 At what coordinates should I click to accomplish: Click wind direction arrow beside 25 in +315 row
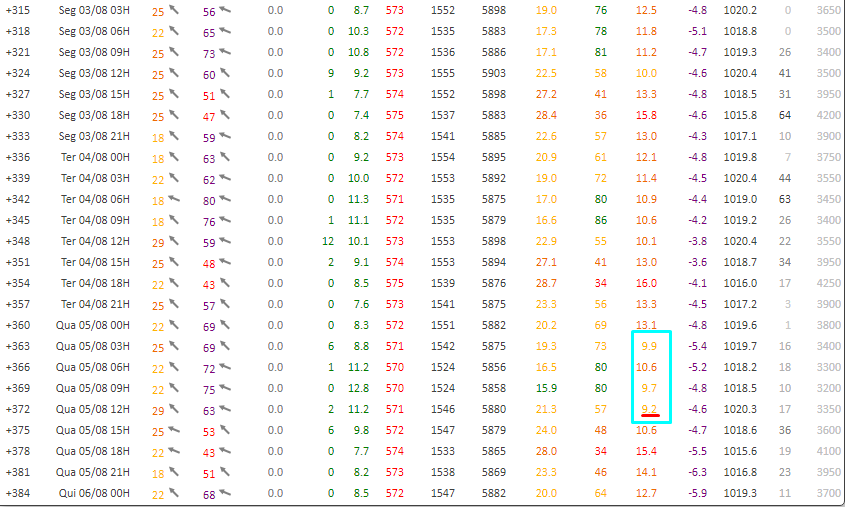point(174,10)
